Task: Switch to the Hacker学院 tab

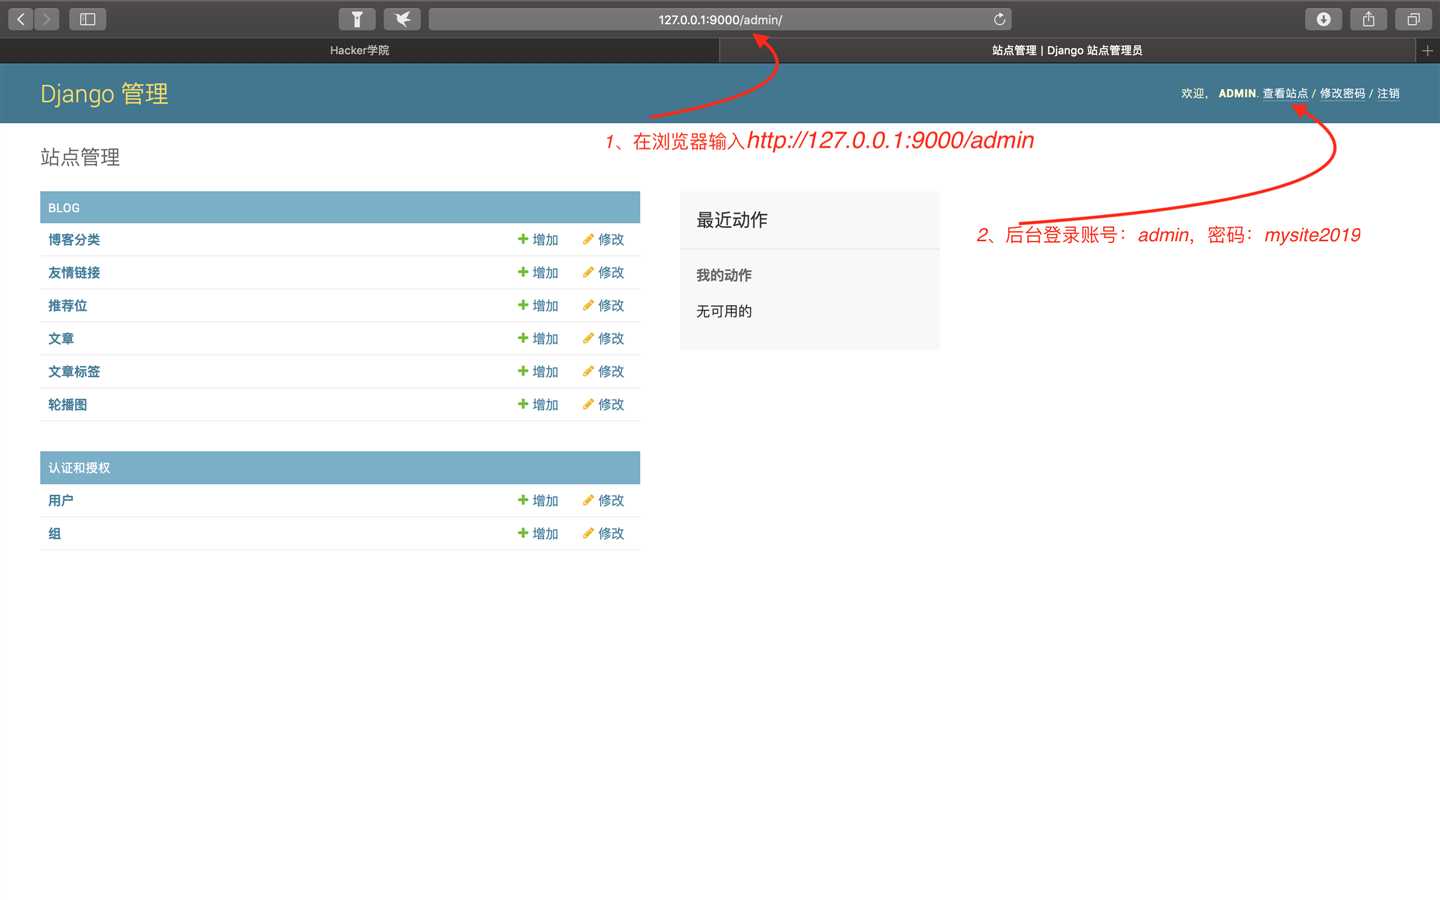Action: click(360, 50)
